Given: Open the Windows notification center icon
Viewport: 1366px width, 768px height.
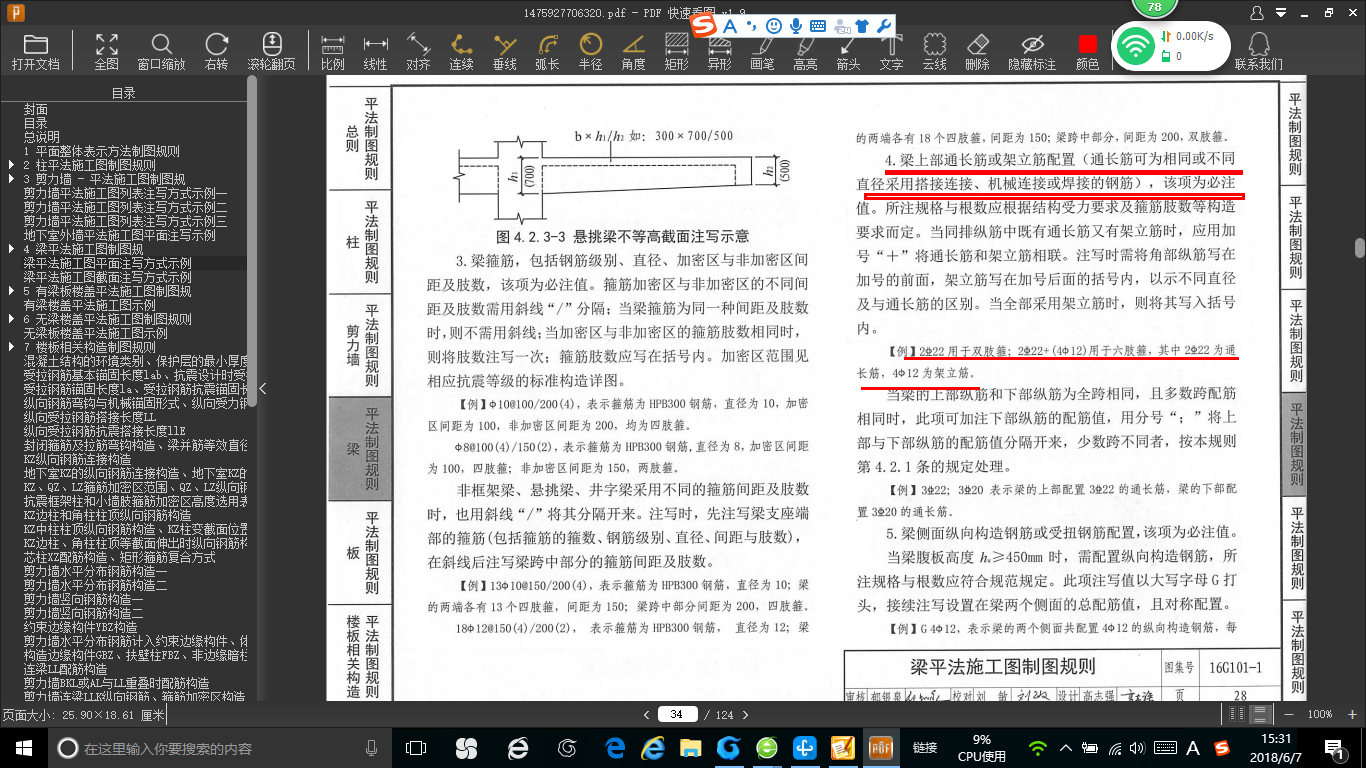Looking at the screenshot, I should [x=1333, y=747].
